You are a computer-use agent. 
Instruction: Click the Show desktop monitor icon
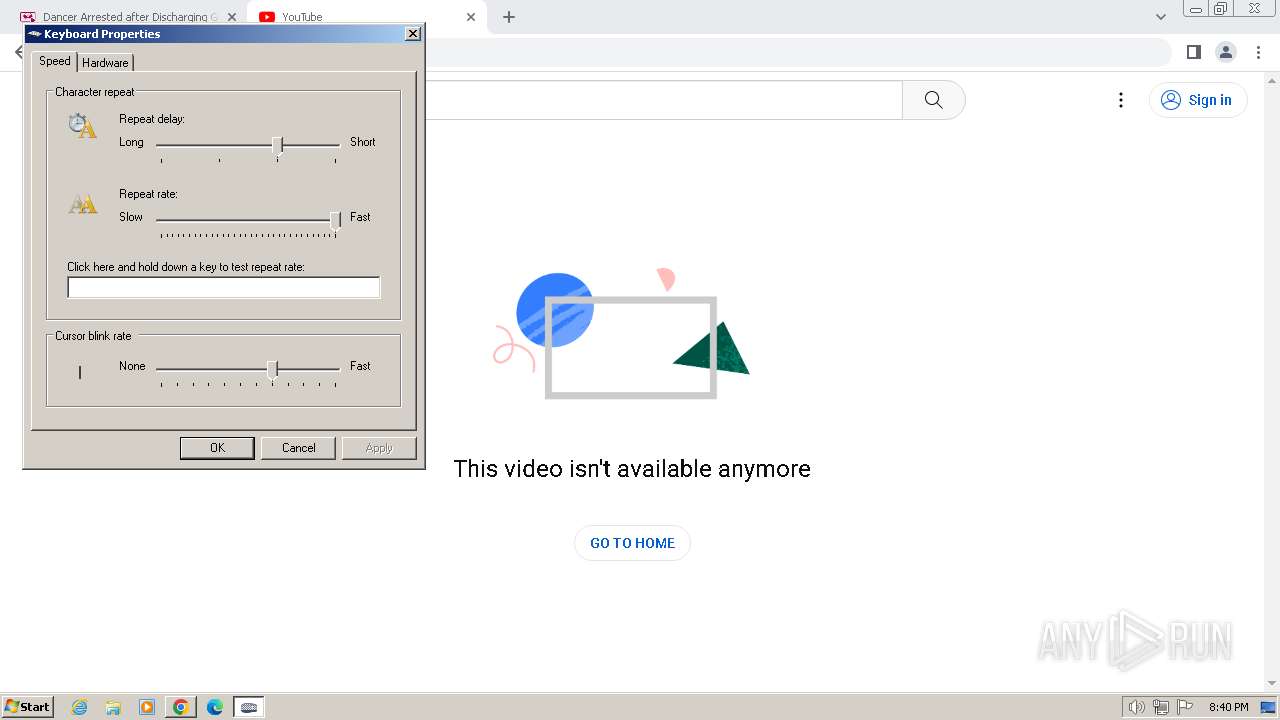tap(1269, 707)
